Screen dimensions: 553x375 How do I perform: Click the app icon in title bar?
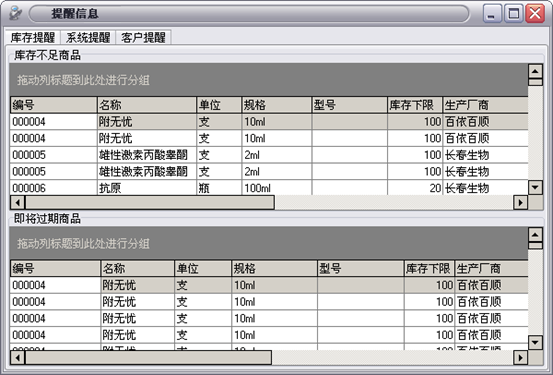15,13
